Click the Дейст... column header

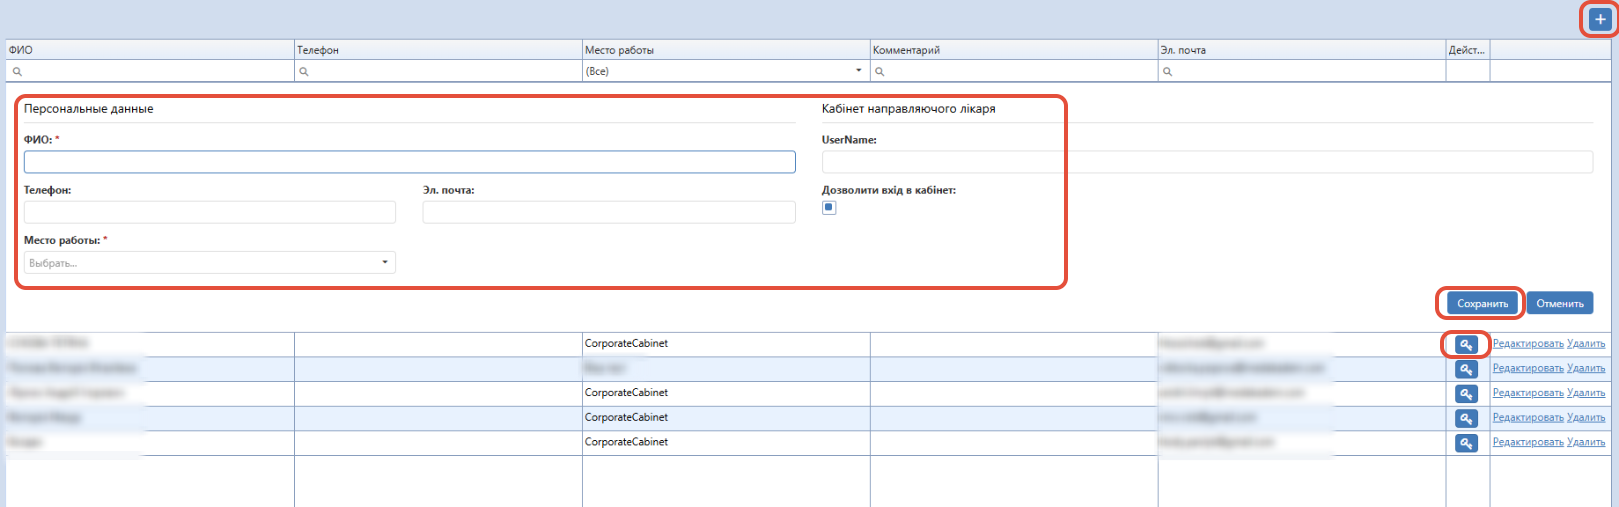(x=1468, y=50)
